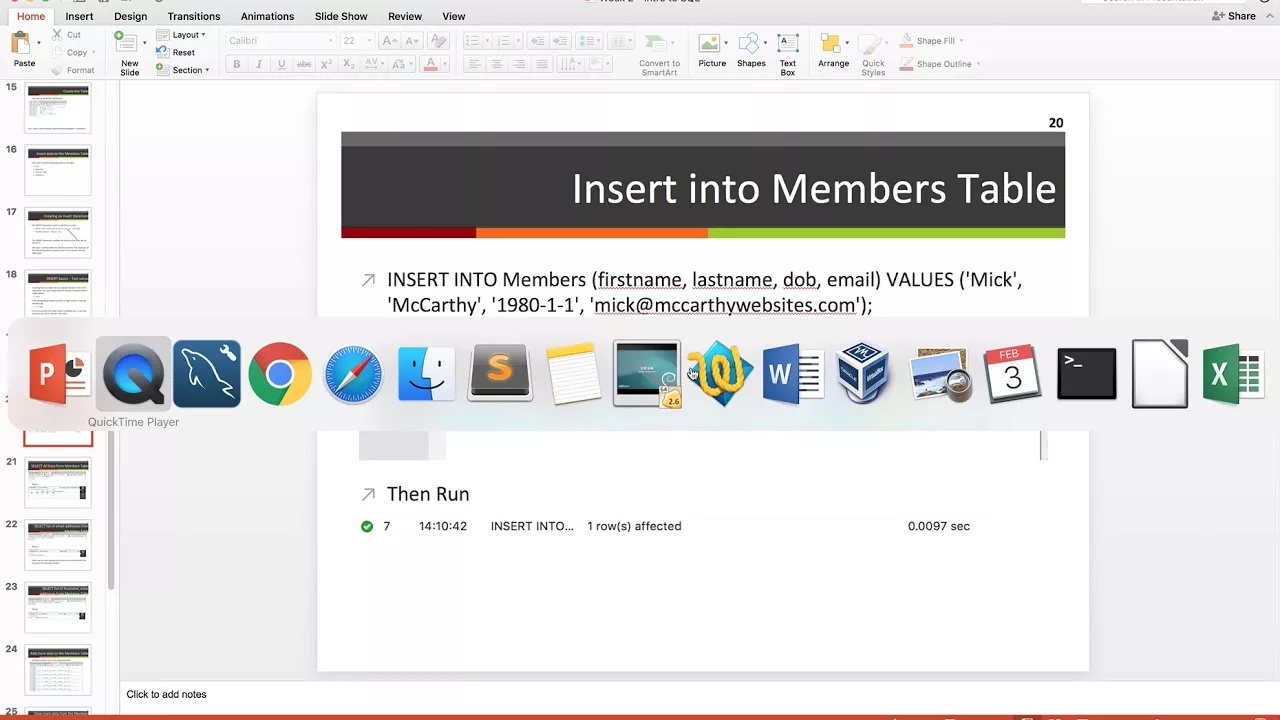Click the 'Insert into Members Table' title

pos(814,188)
